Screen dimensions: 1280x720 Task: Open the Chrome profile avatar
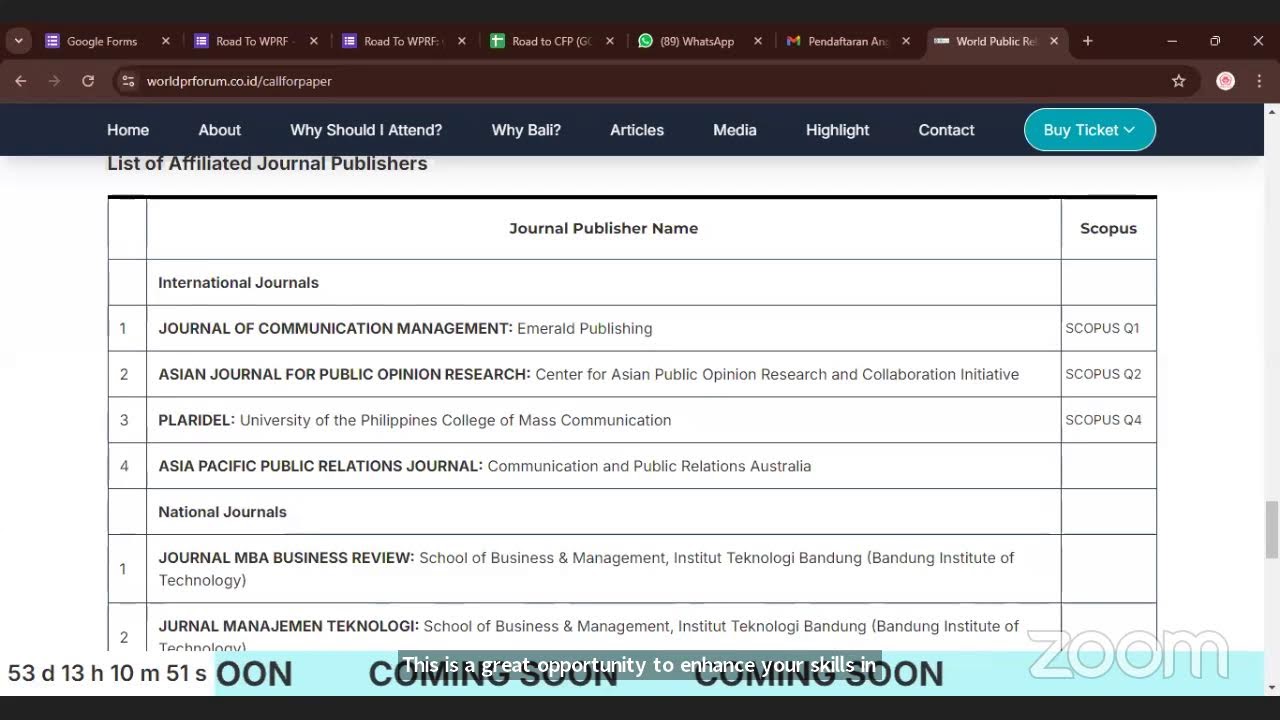point(1225,81)
